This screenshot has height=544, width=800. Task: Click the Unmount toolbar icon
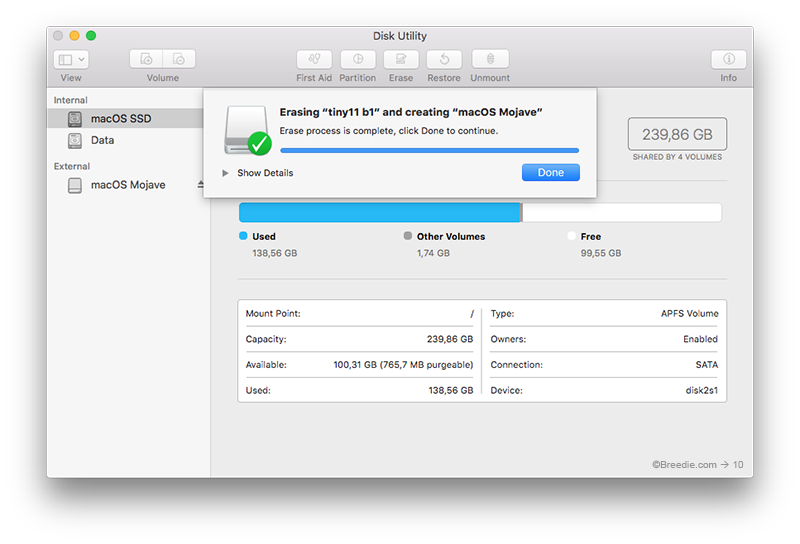pos(490,59)
